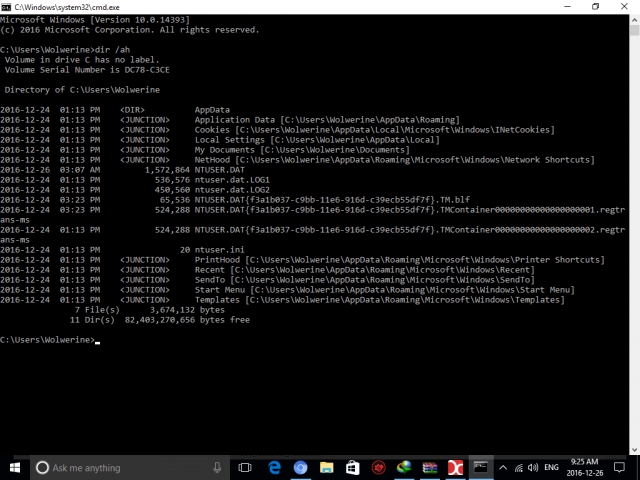Launch WinRAR from the taskbar
The image size is (640, 480).
430,467
